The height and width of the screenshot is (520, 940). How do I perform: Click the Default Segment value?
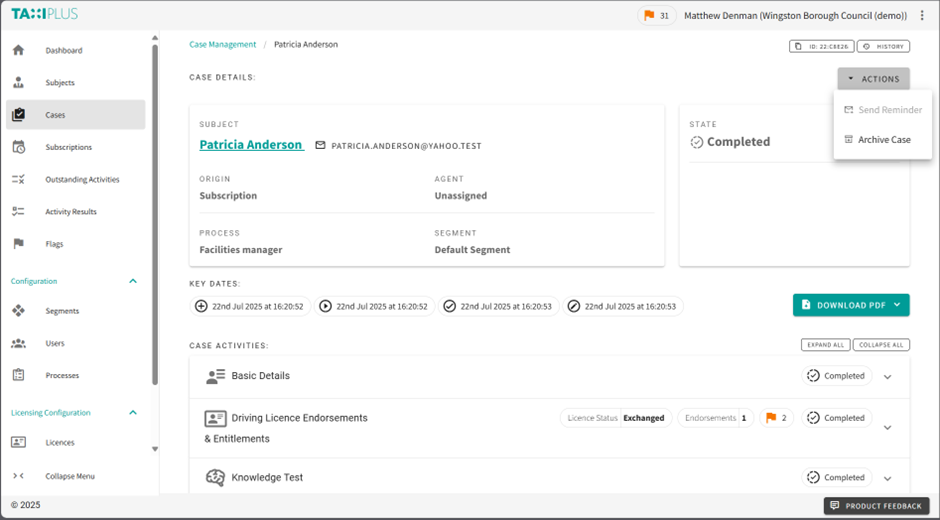coord(472,250)
